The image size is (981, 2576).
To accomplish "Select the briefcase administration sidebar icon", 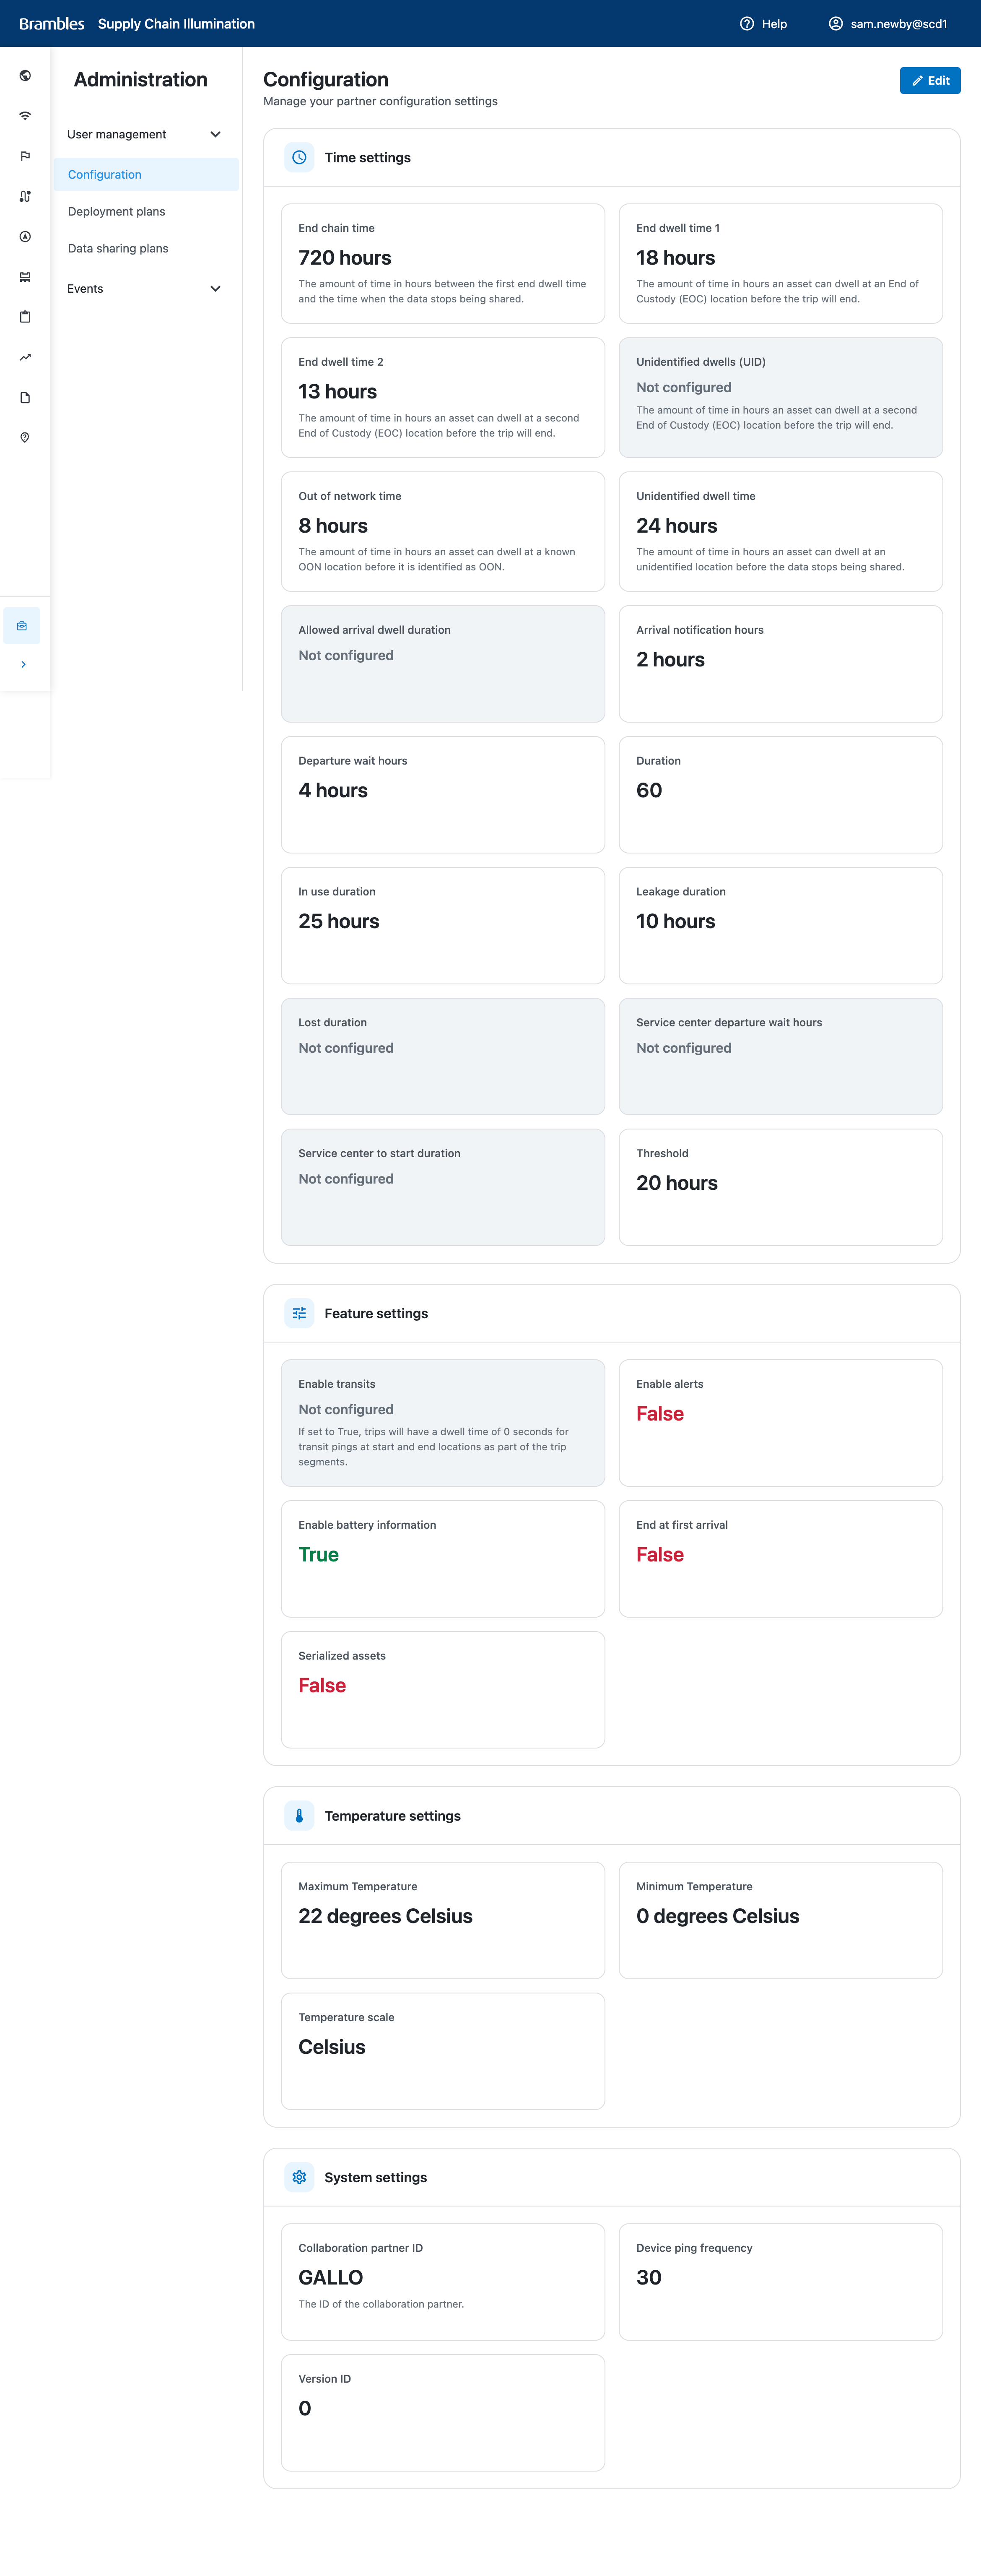I will click(x=22, y=626).
